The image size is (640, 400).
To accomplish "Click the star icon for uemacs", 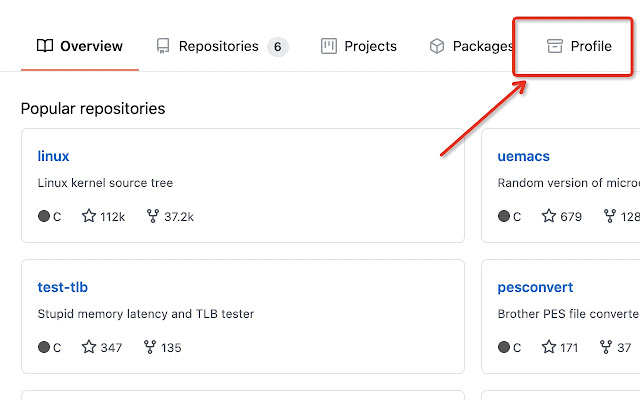I will coord(549,216).
